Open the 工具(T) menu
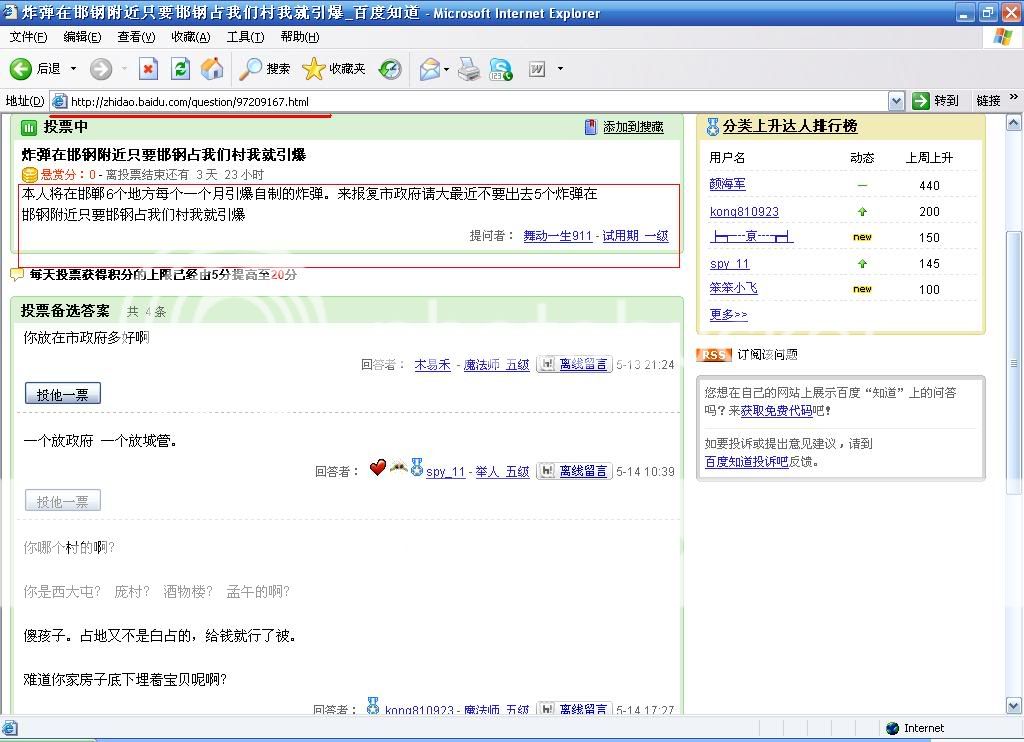Screen dimensions: 1024x742 pos(245,37)
